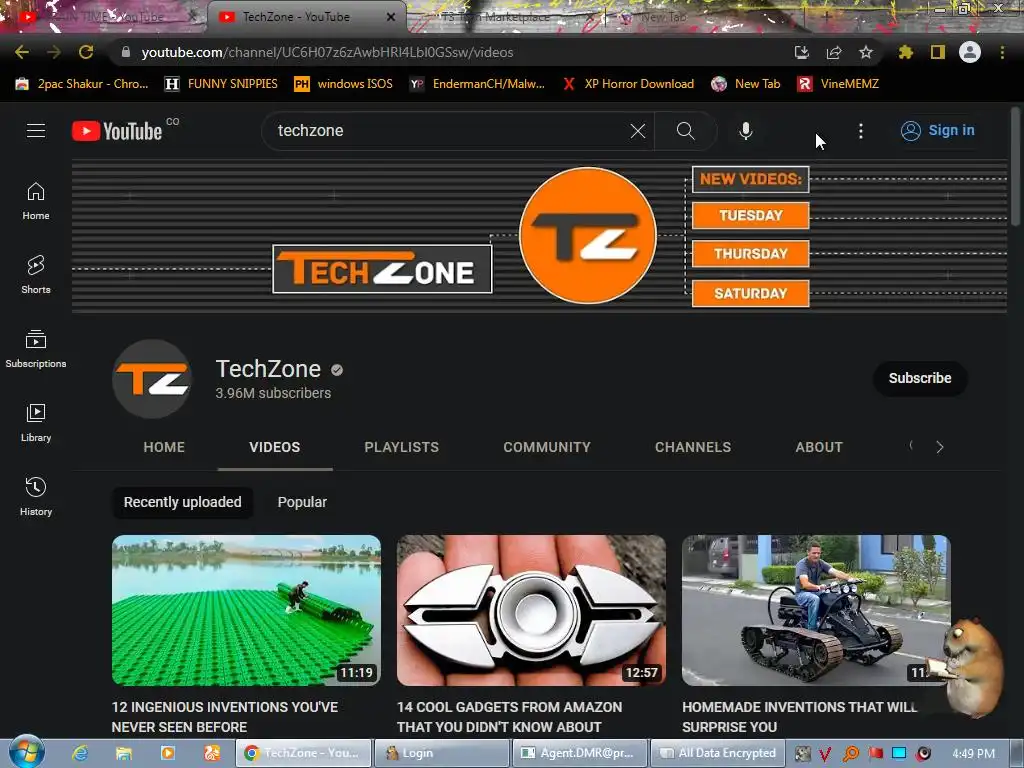Open the YouTube hamburger guide menu
The width and height of the screenshot is (1024, 768).
click(36, 131)
